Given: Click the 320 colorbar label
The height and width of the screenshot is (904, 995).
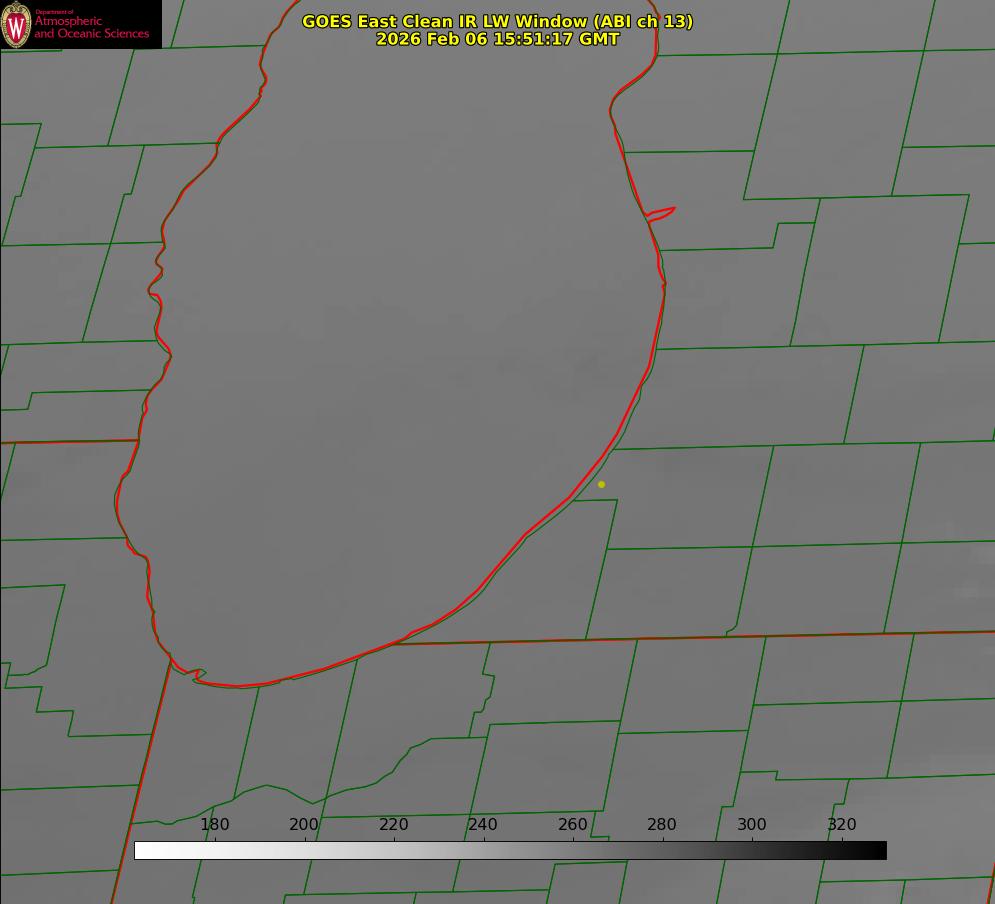Looking at the screenshot, I should [842, 824].
